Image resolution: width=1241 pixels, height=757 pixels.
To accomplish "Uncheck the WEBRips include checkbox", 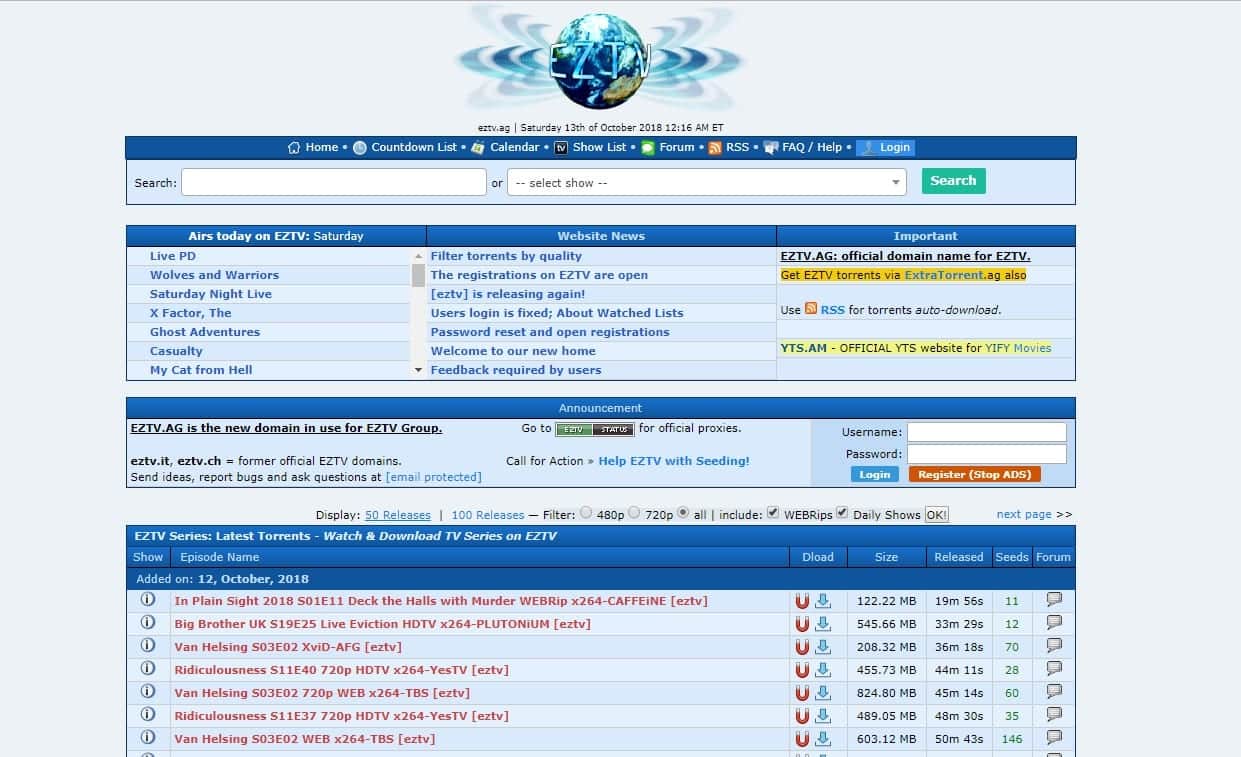I will coord(774,510).
